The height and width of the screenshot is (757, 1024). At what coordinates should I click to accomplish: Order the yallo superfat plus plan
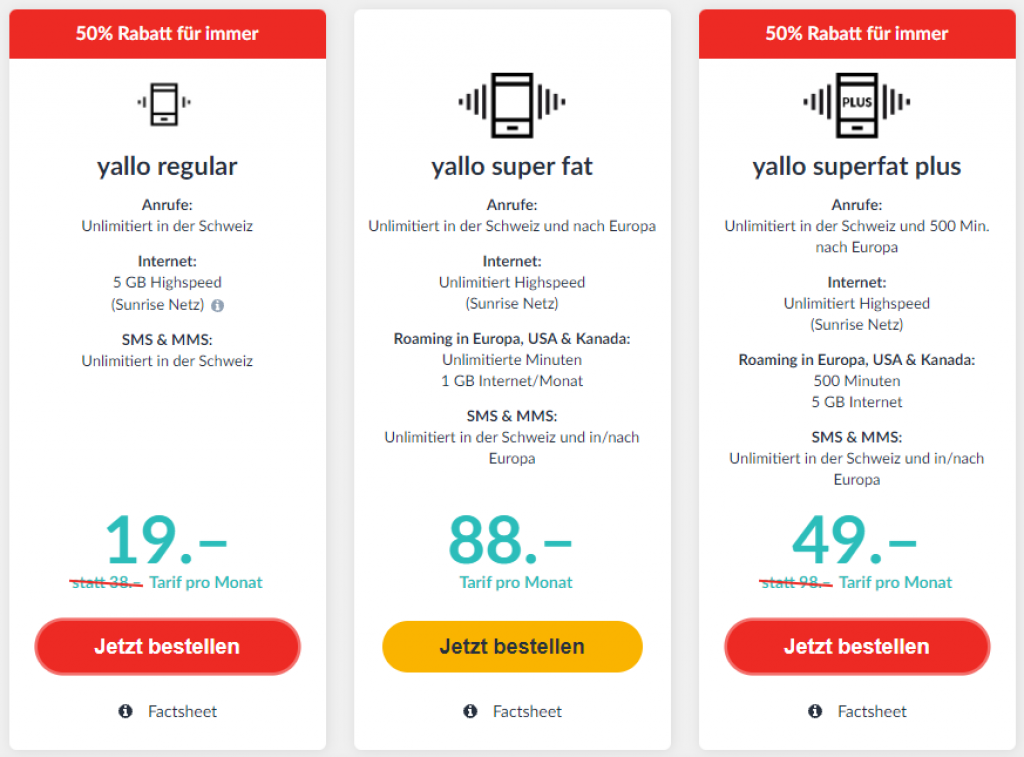857,646
